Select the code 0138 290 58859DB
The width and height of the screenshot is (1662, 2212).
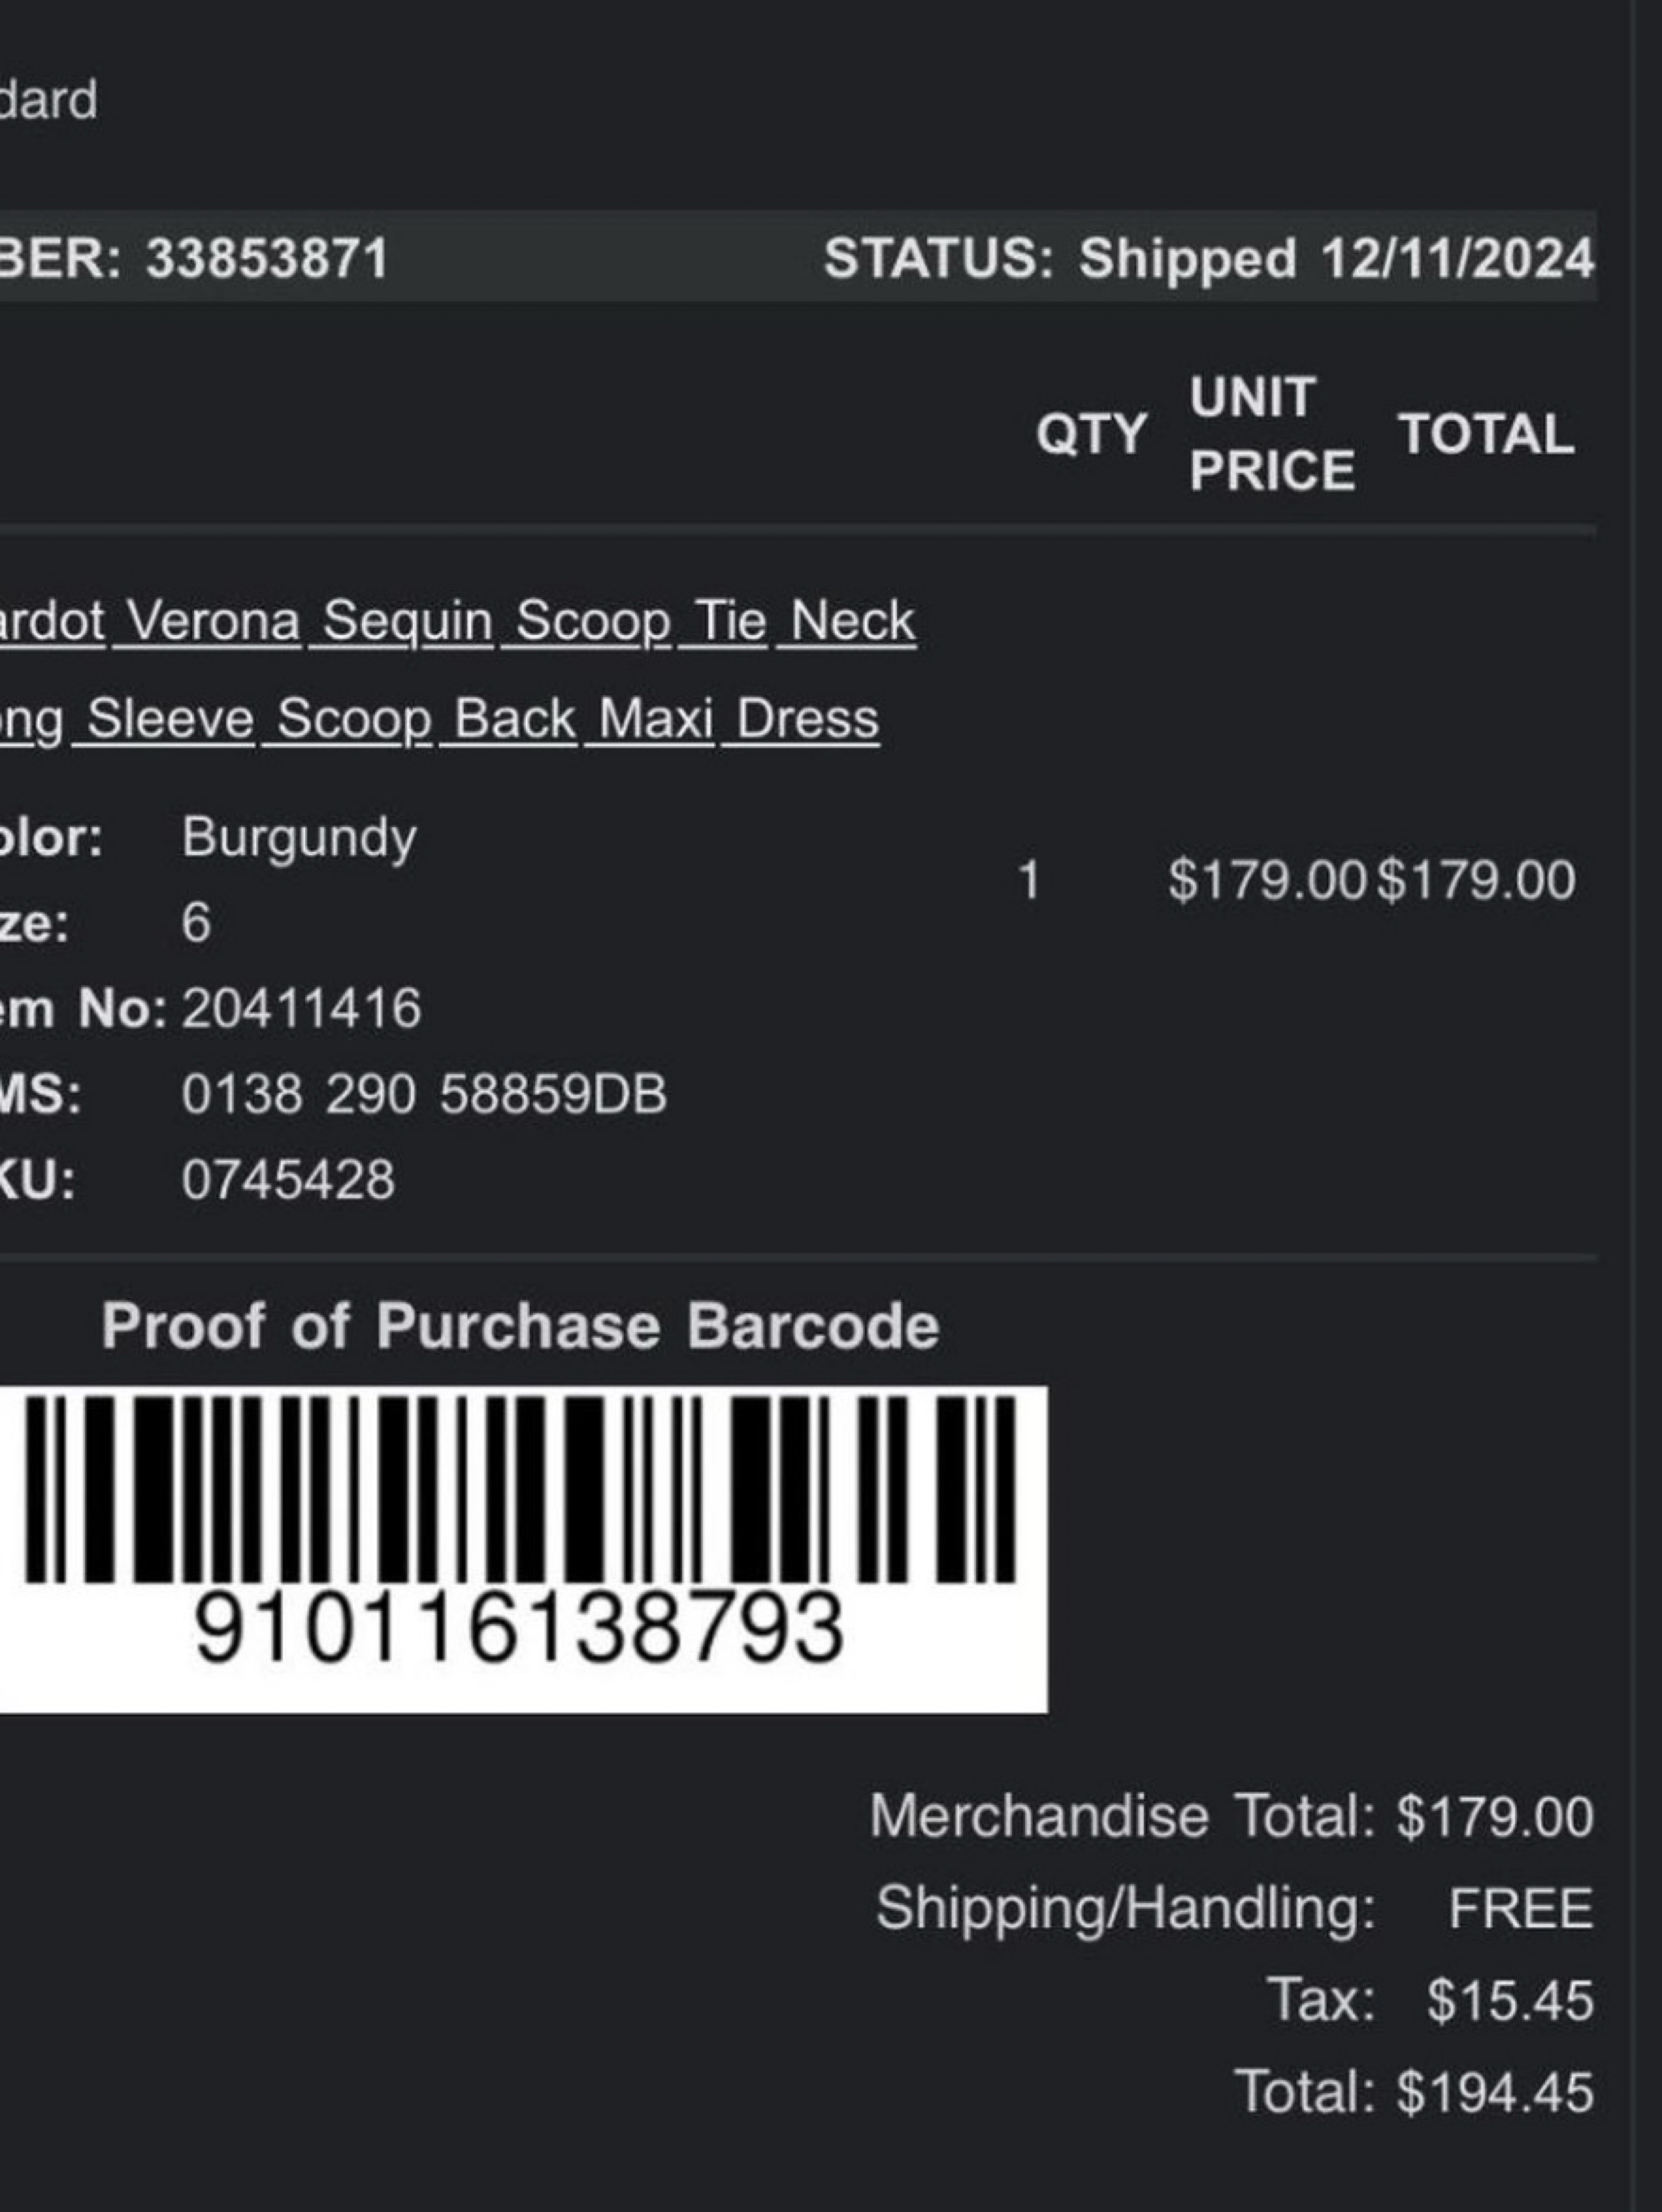coord(424,1094)
